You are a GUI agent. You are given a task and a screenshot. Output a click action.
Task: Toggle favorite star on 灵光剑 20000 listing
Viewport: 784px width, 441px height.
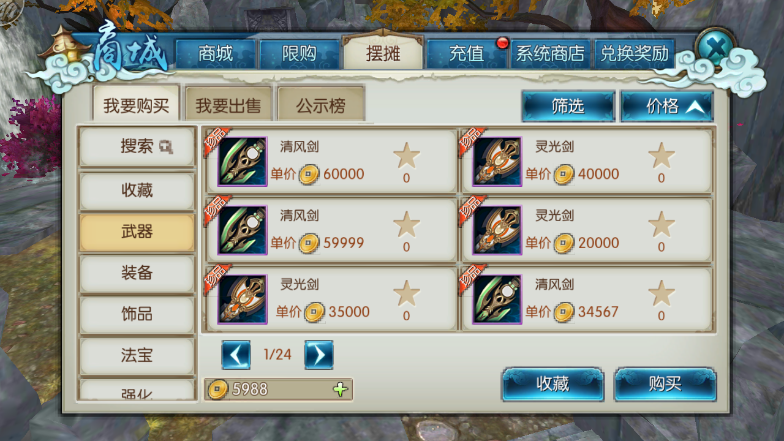click(662, 224)
